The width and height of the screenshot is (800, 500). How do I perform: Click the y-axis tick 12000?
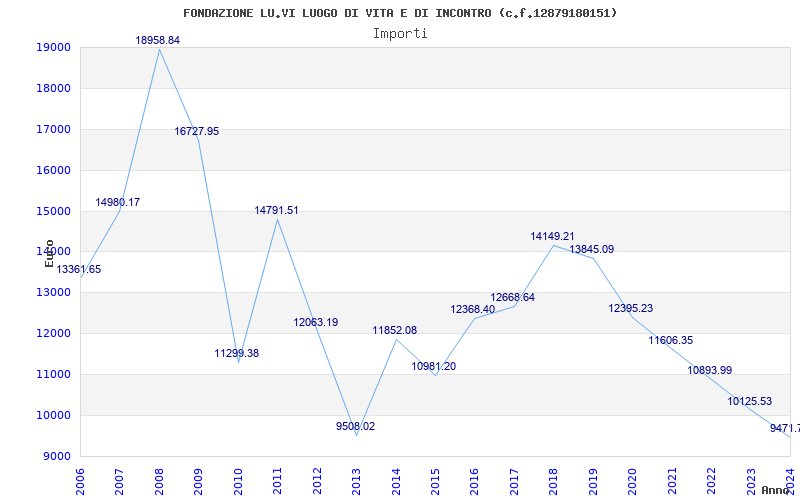(x=53, y=334)
